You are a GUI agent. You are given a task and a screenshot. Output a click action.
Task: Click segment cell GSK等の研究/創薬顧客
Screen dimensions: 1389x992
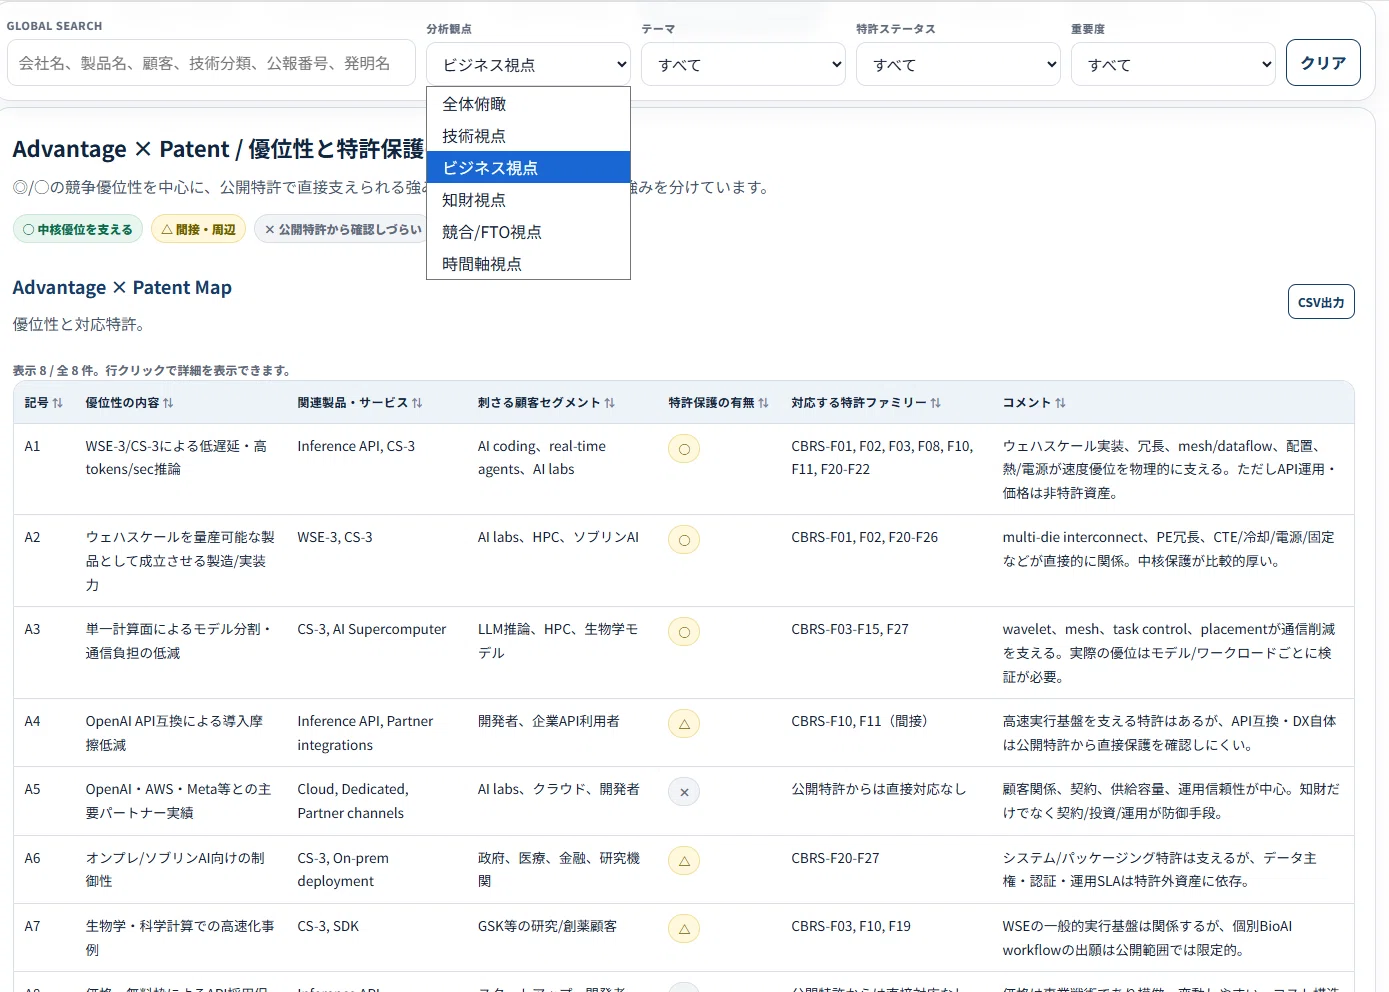[547, 927]
